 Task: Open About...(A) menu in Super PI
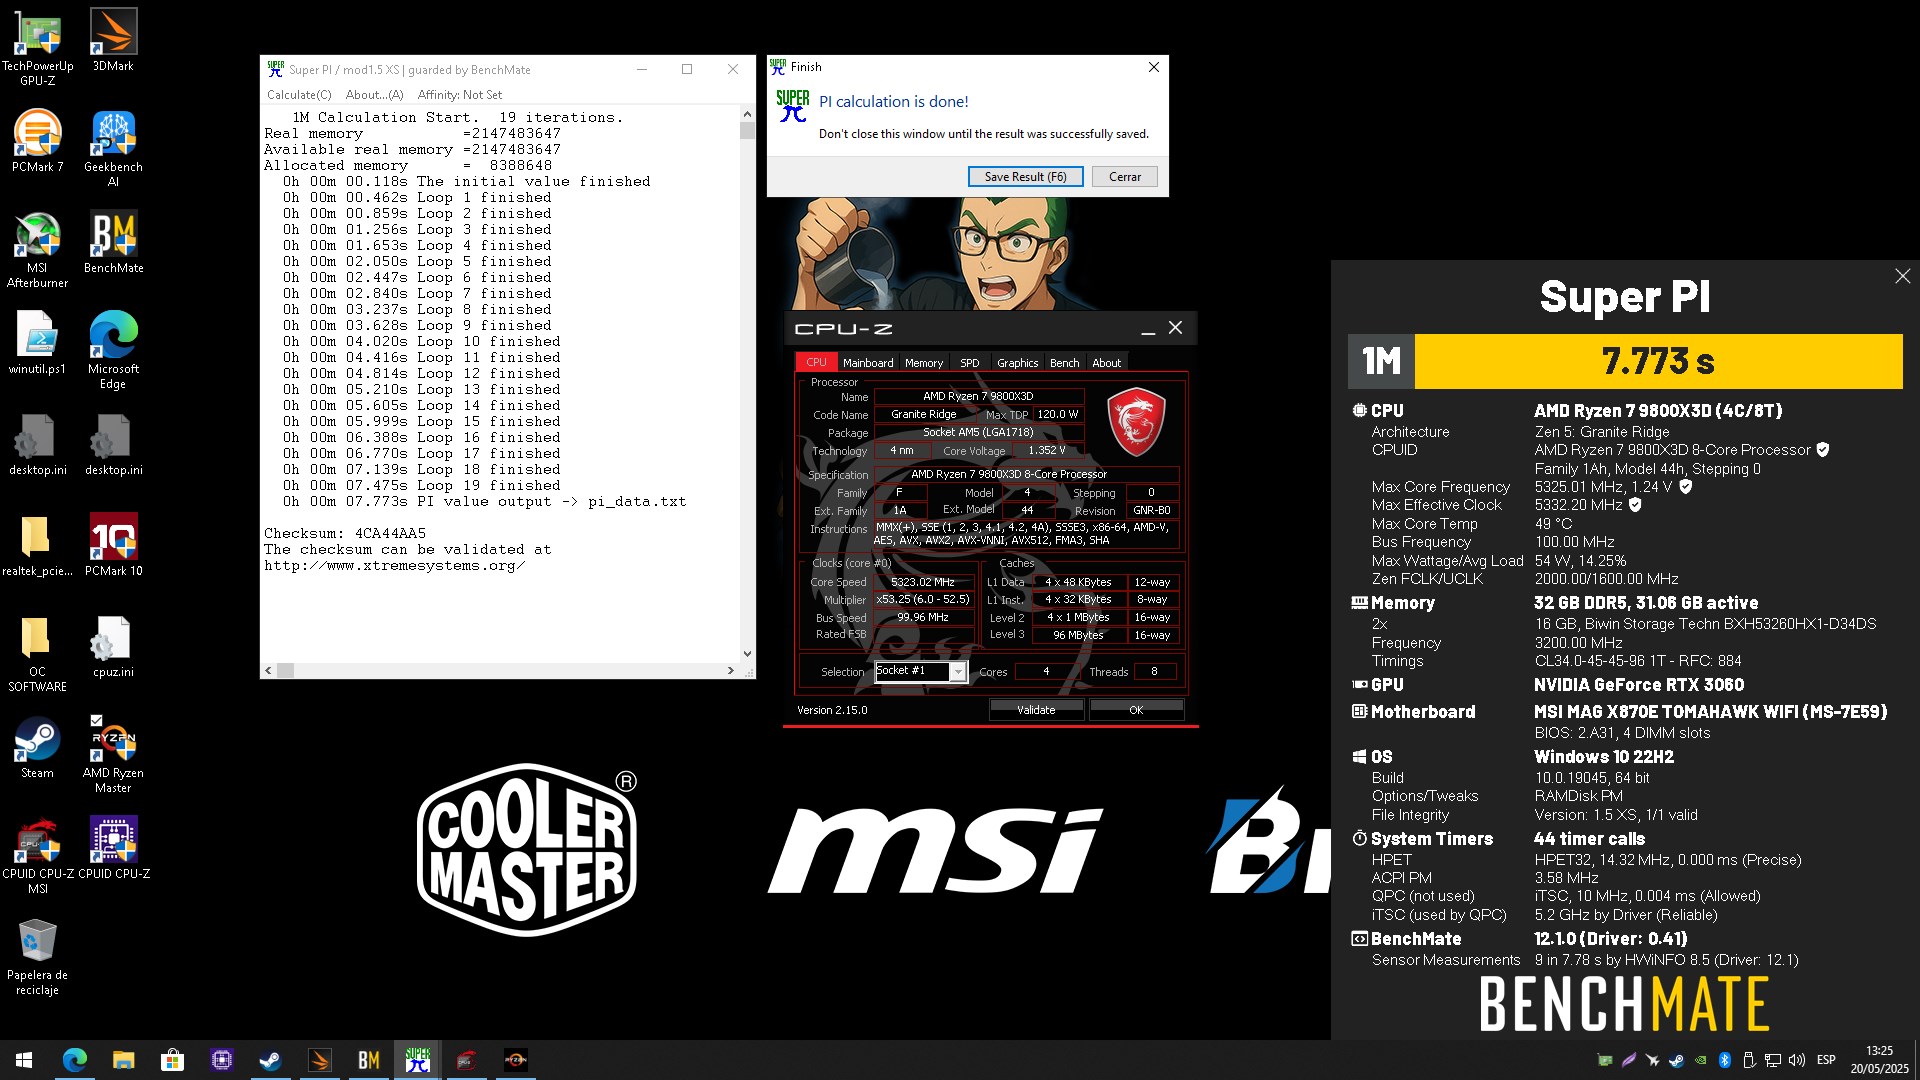(x=374, y=95)
